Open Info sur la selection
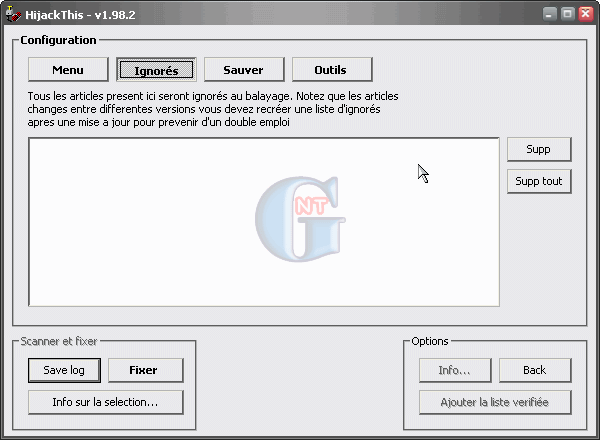The image size is (600, 440). point(106,403)
